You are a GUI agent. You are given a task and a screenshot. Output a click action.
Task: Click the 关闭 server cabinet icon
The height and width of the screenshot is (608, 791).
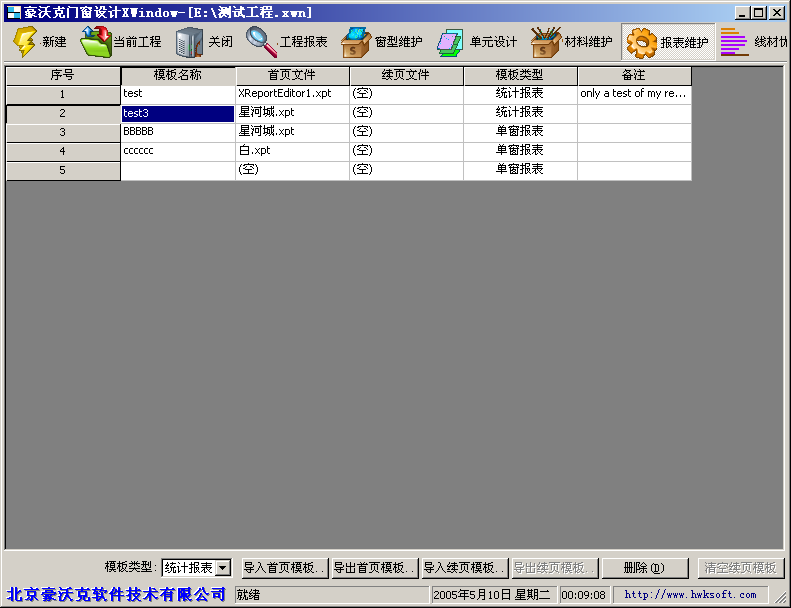pyautogui.click(x=189, y=42)
